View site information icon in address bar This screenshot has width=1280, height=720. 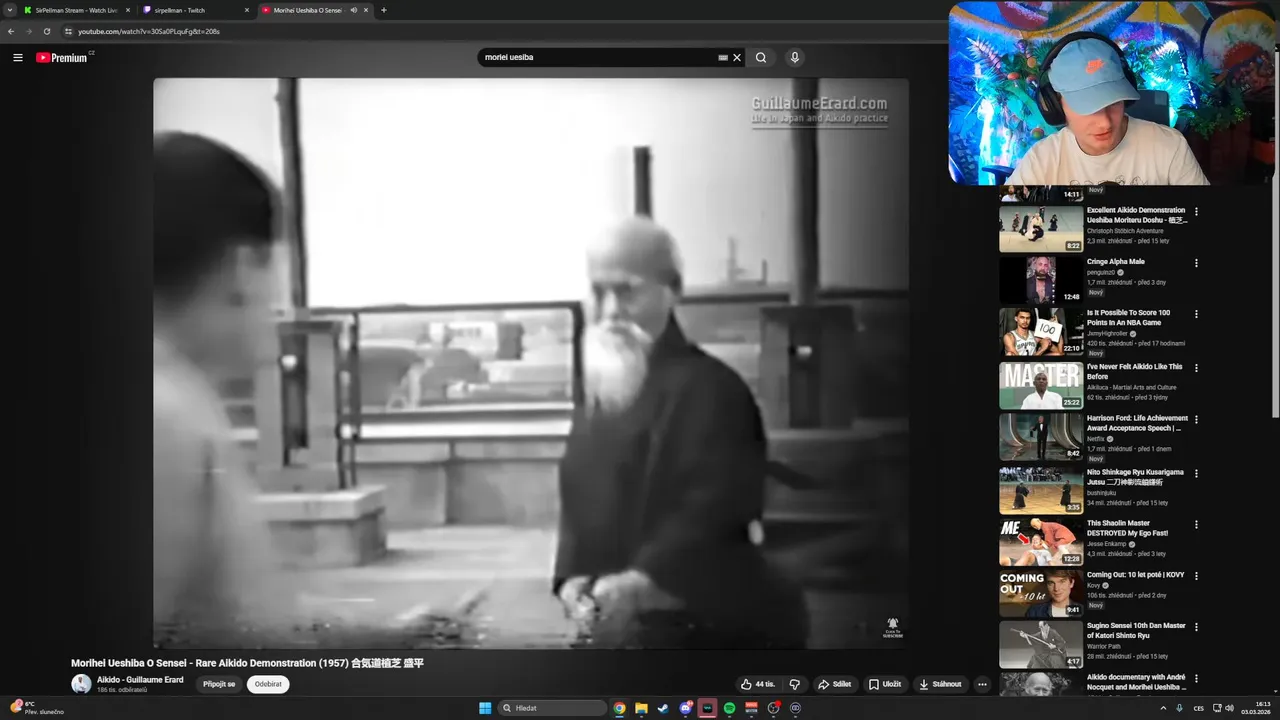pos(68,31)
